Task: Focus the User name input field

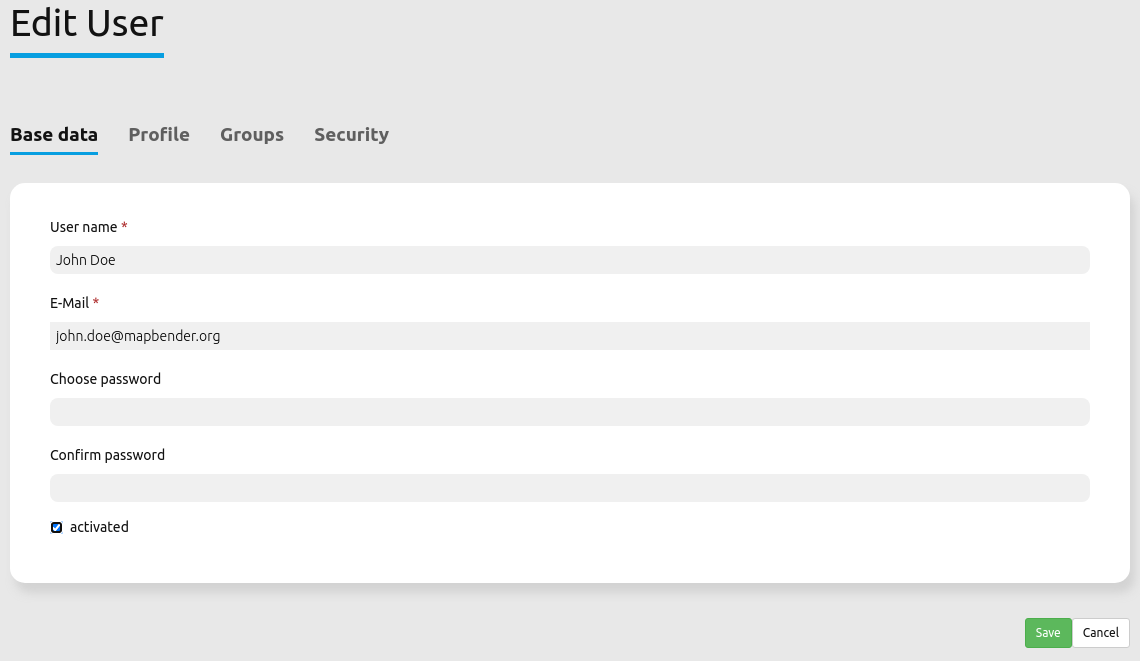Action: (570, 260)
